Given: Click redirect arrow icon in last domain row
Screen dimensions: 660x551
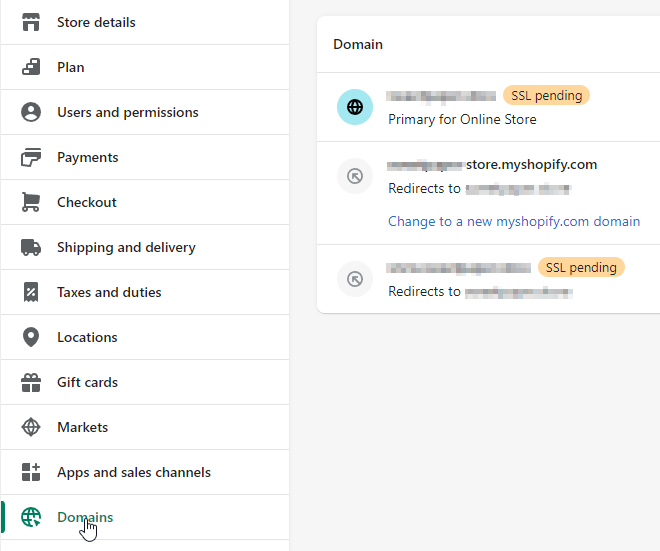Looking at the screenshot, I should 355,279.
